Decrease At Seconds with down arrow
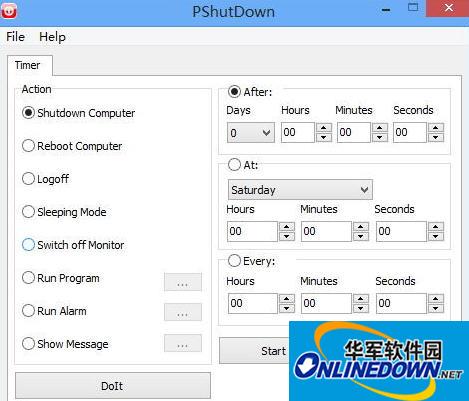Viewport: 469px width, 401px height. point(436,236)
